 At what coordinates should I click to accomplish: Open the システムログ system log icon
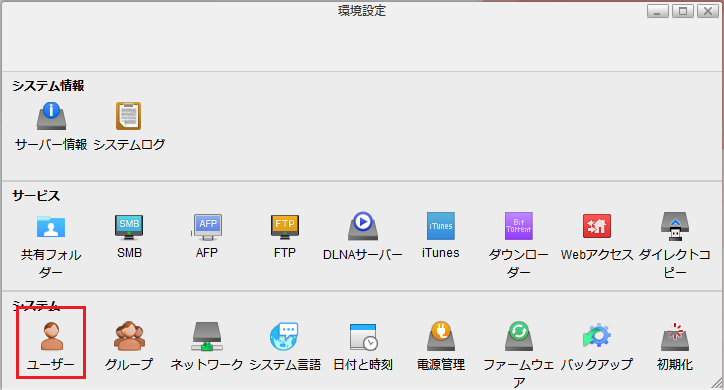128,116
